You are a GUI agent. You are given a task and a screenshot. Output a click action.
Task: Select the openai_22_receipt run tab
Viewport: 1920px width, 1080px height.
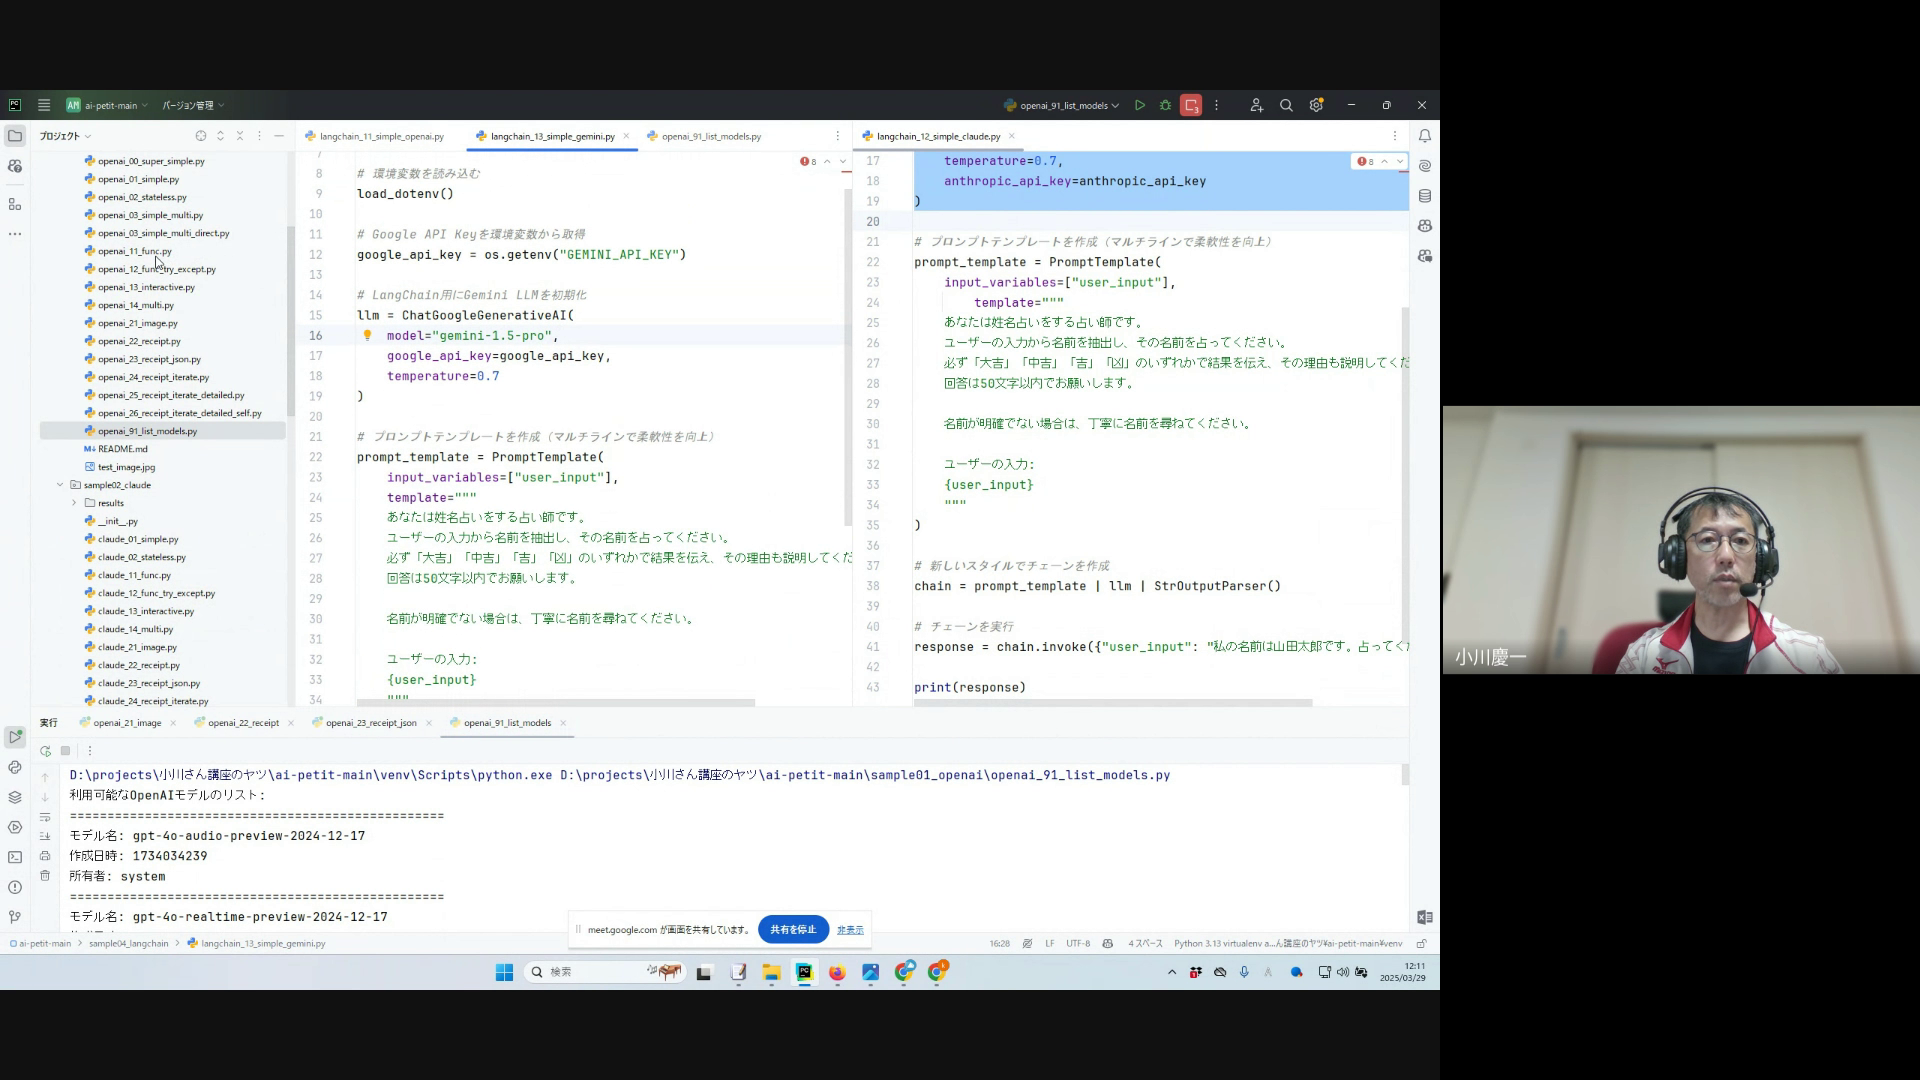[243, 723]
